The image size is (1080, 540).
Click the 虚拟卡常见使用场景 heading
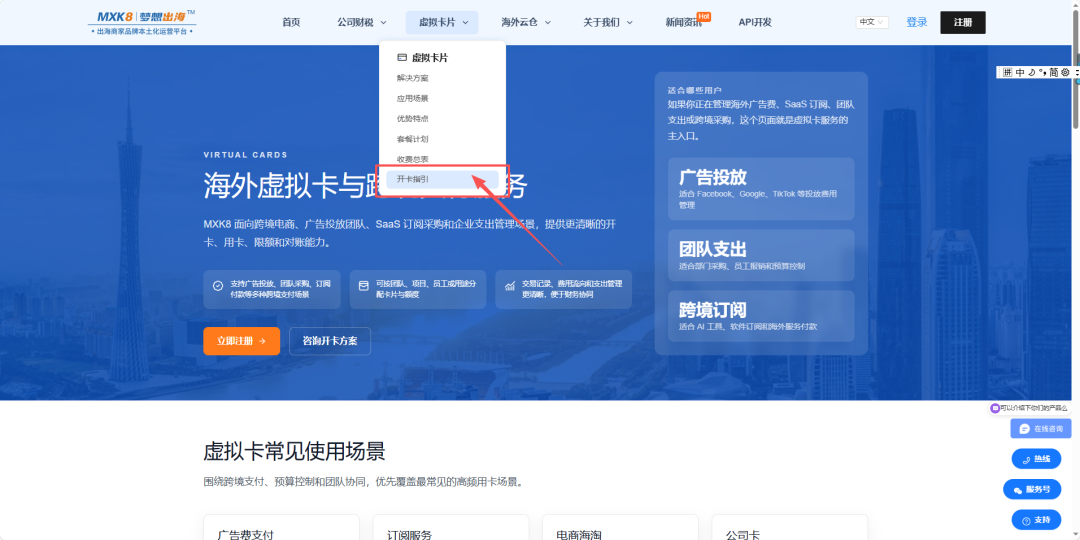point(294,452)
